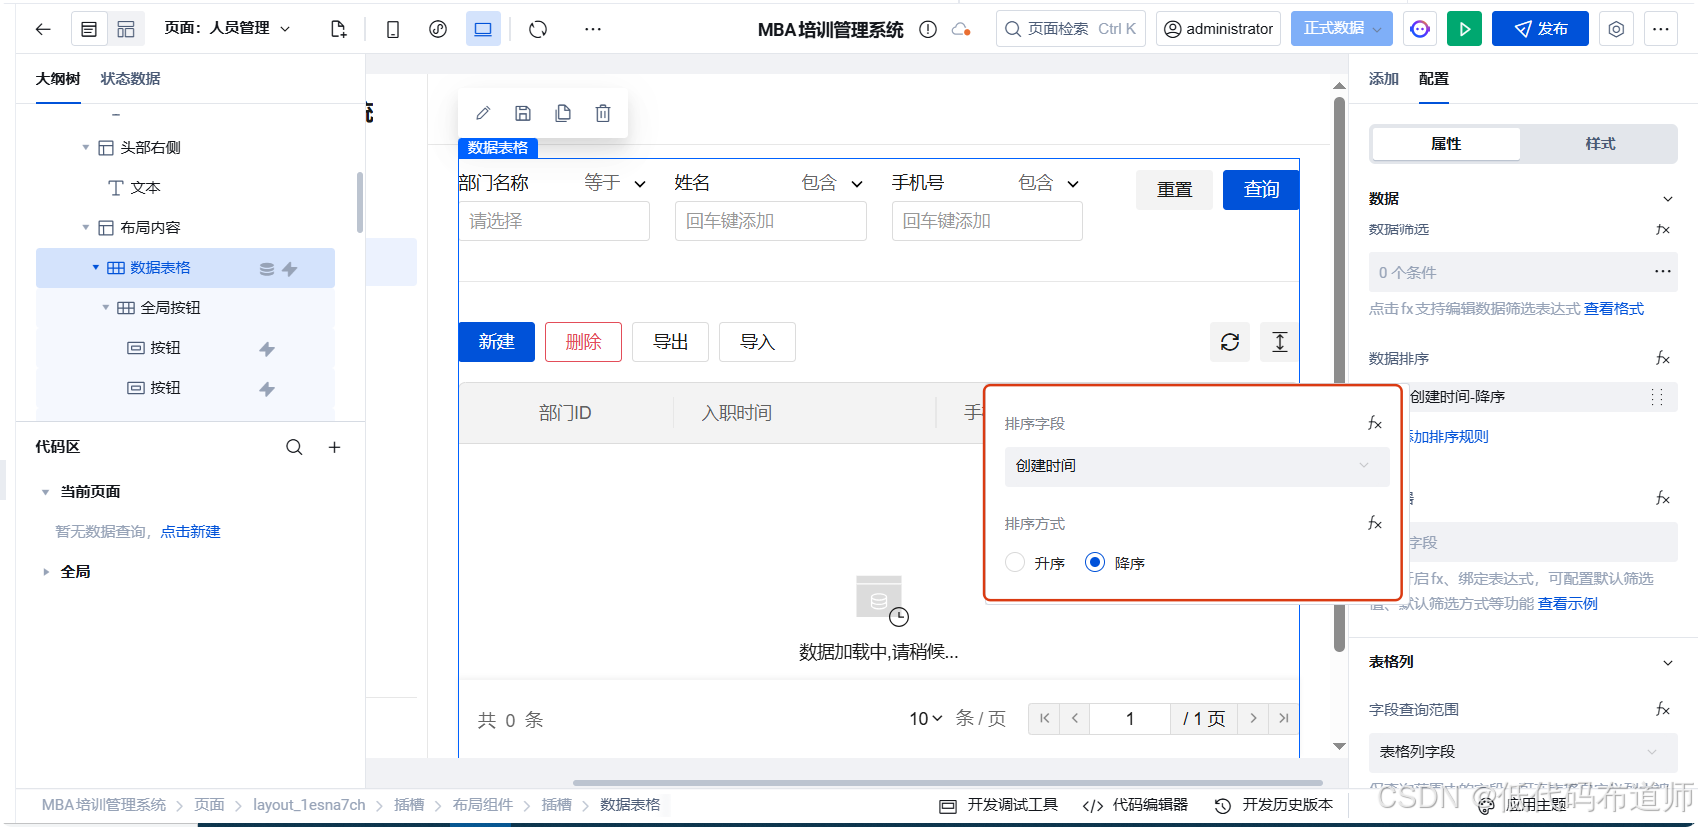1698x827 pixels.
Task: Click the green run preview button
Action: (1465, 29)
